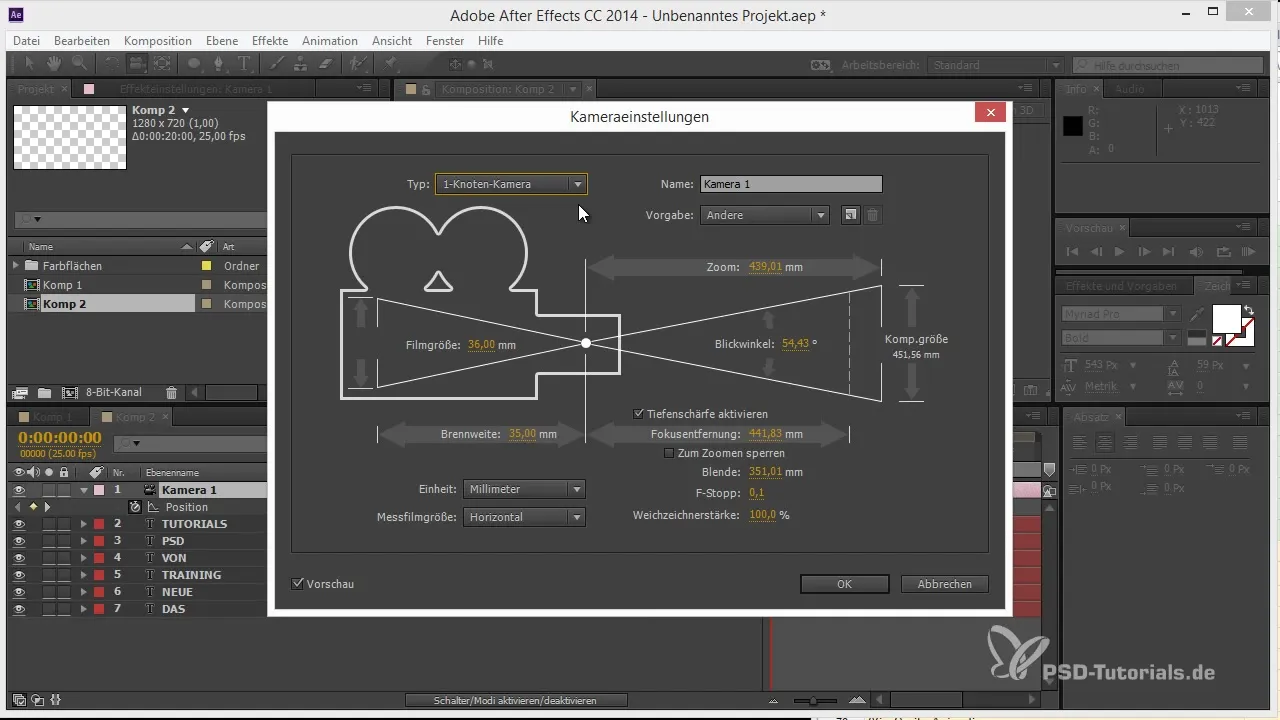The image size is (1280, 720).
Task: Click the white fill color swatch
Action: pyautogui.click(x=1226, y=319)
